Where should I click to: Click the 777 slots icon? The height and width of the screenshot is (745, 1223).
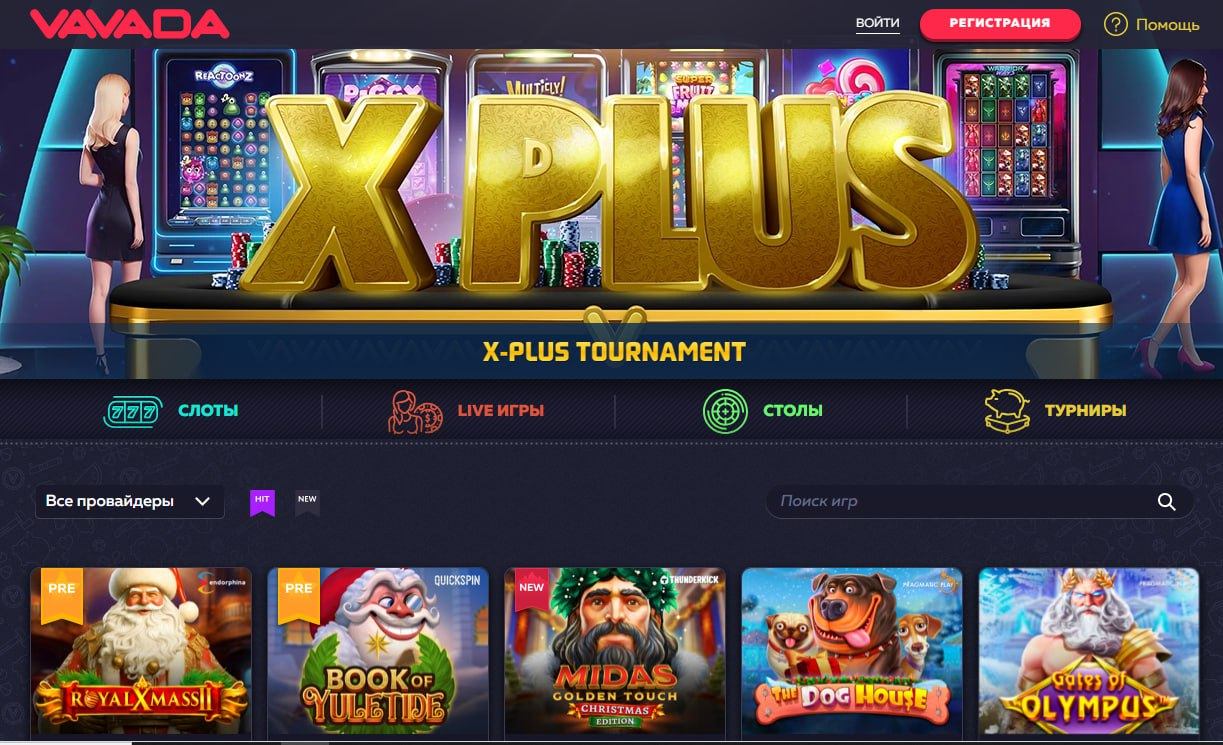[132, 410]
